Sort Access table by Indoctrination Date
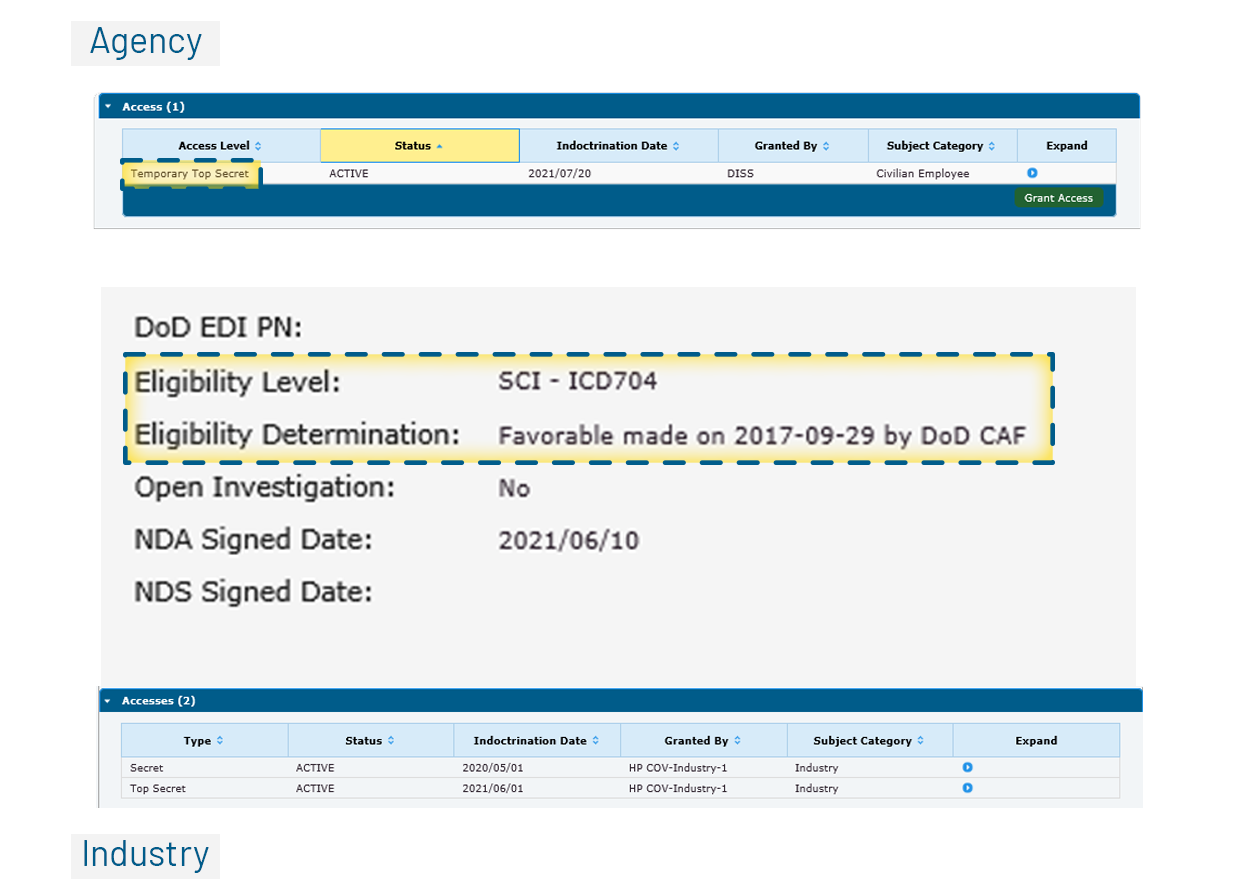This screenshot has width=1249, height=886. point(618,145)
